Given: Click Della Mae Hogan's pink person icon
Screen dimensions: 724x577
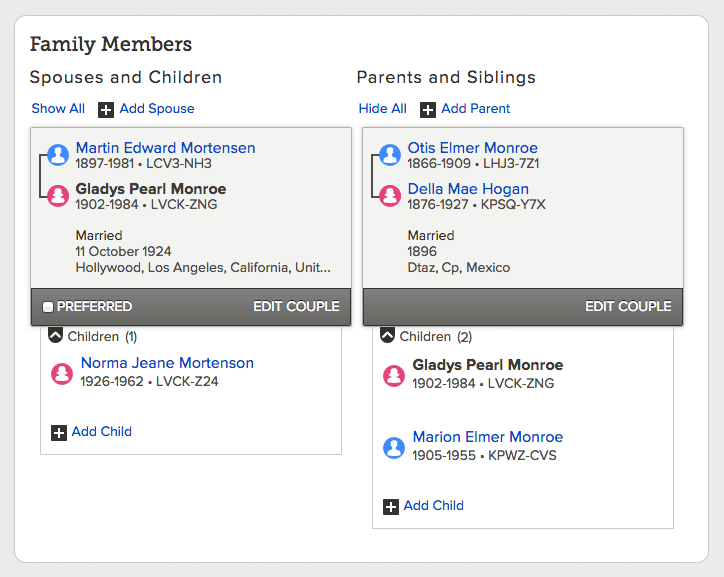Looking at the screenshot, I should 390,196.
